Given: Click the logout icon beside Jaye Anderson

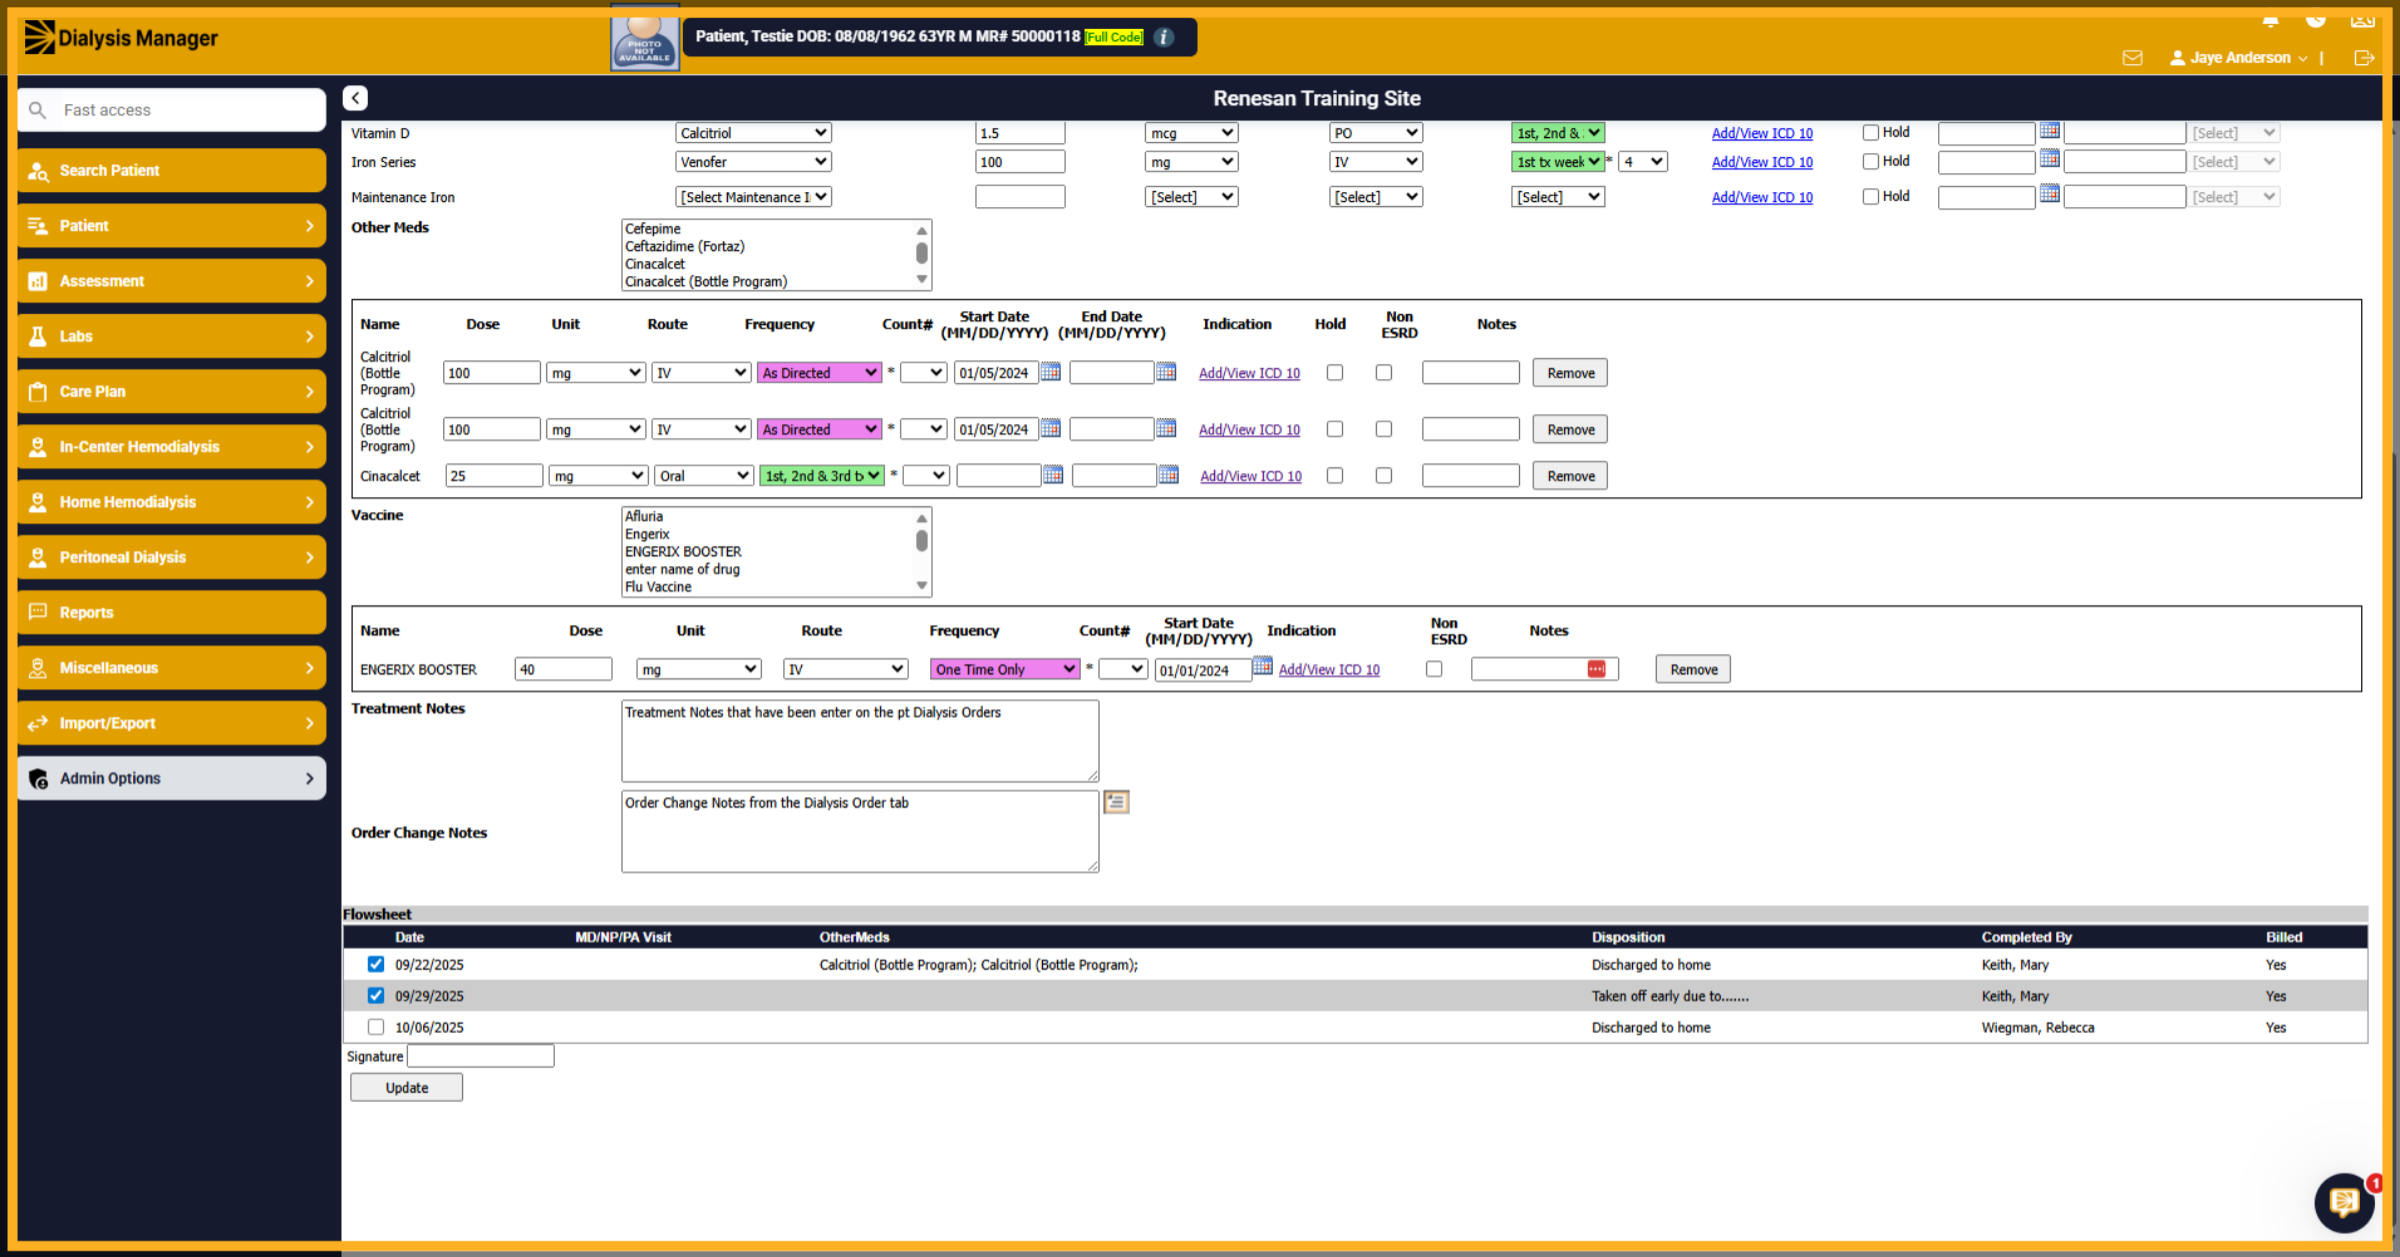Looking at the screenshot, I should point(2364,58).
